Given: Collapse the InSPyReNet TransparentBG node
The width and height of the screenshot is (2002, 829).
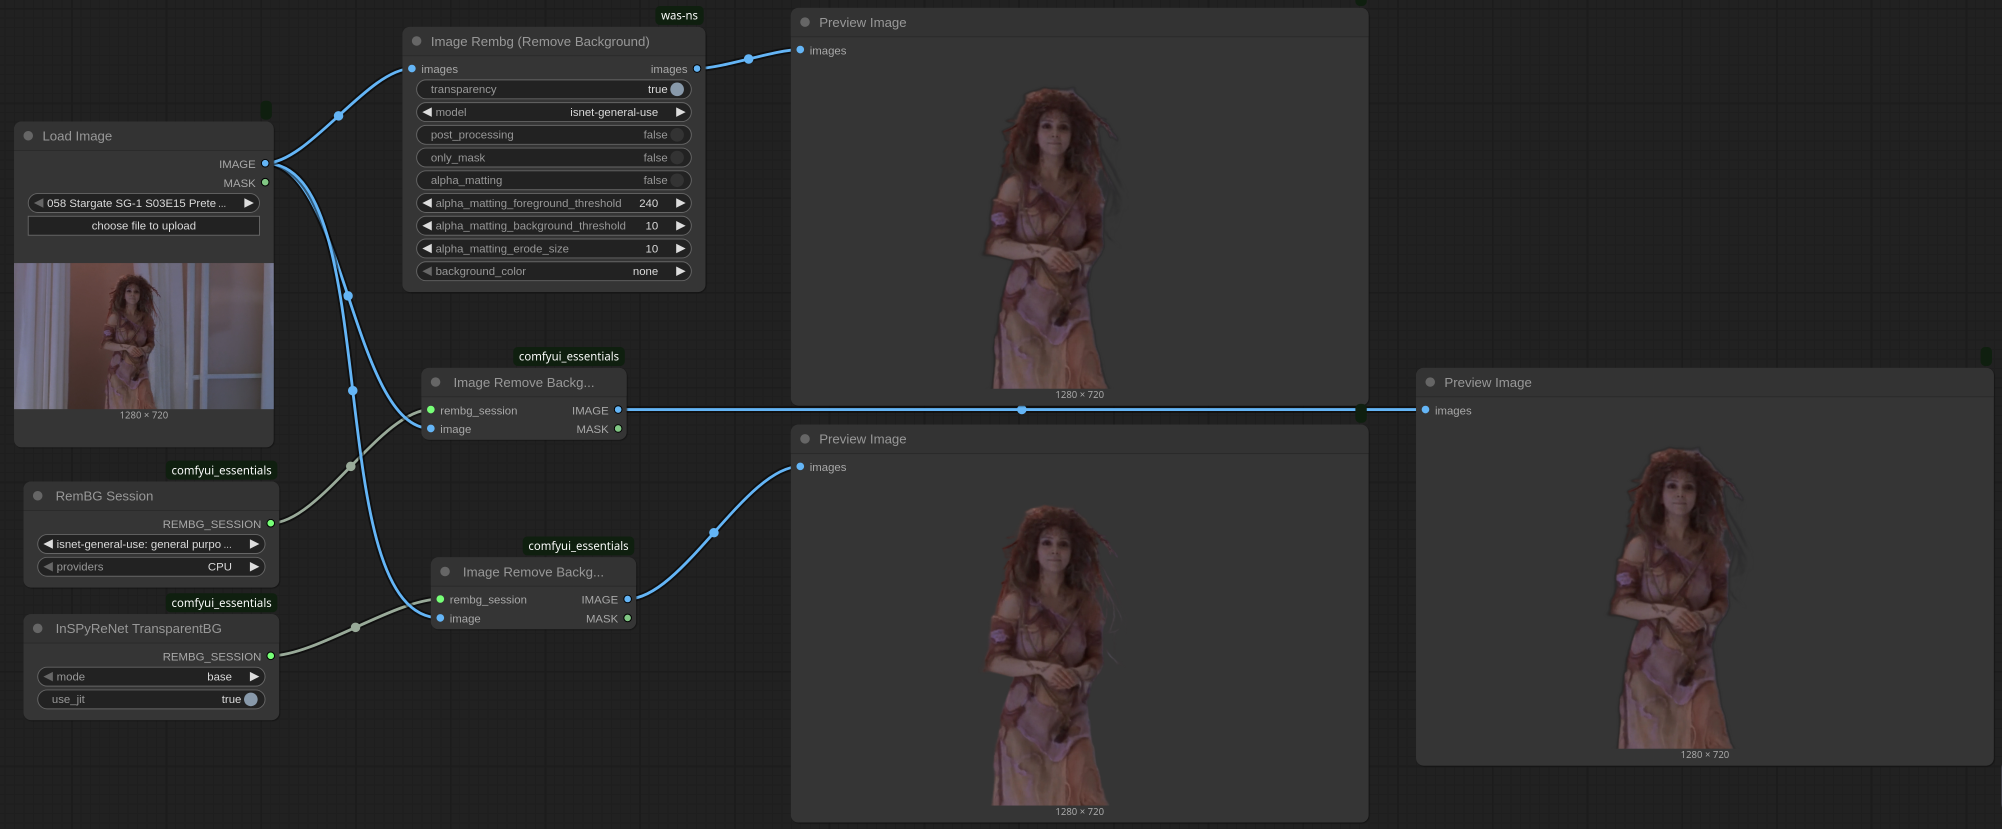Looking at the screenshot, I should click(x=38, y=629).
